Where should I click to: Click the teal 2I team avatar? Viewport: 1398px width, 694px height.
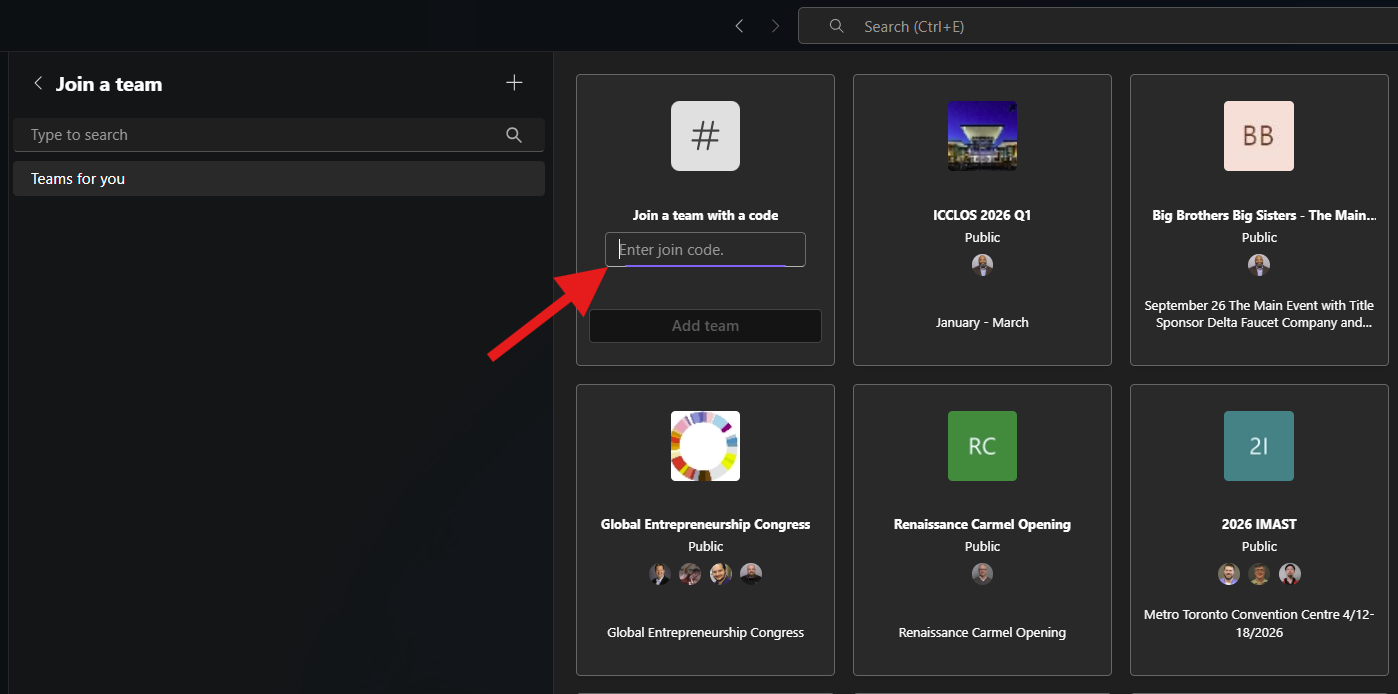(1258, 446)
